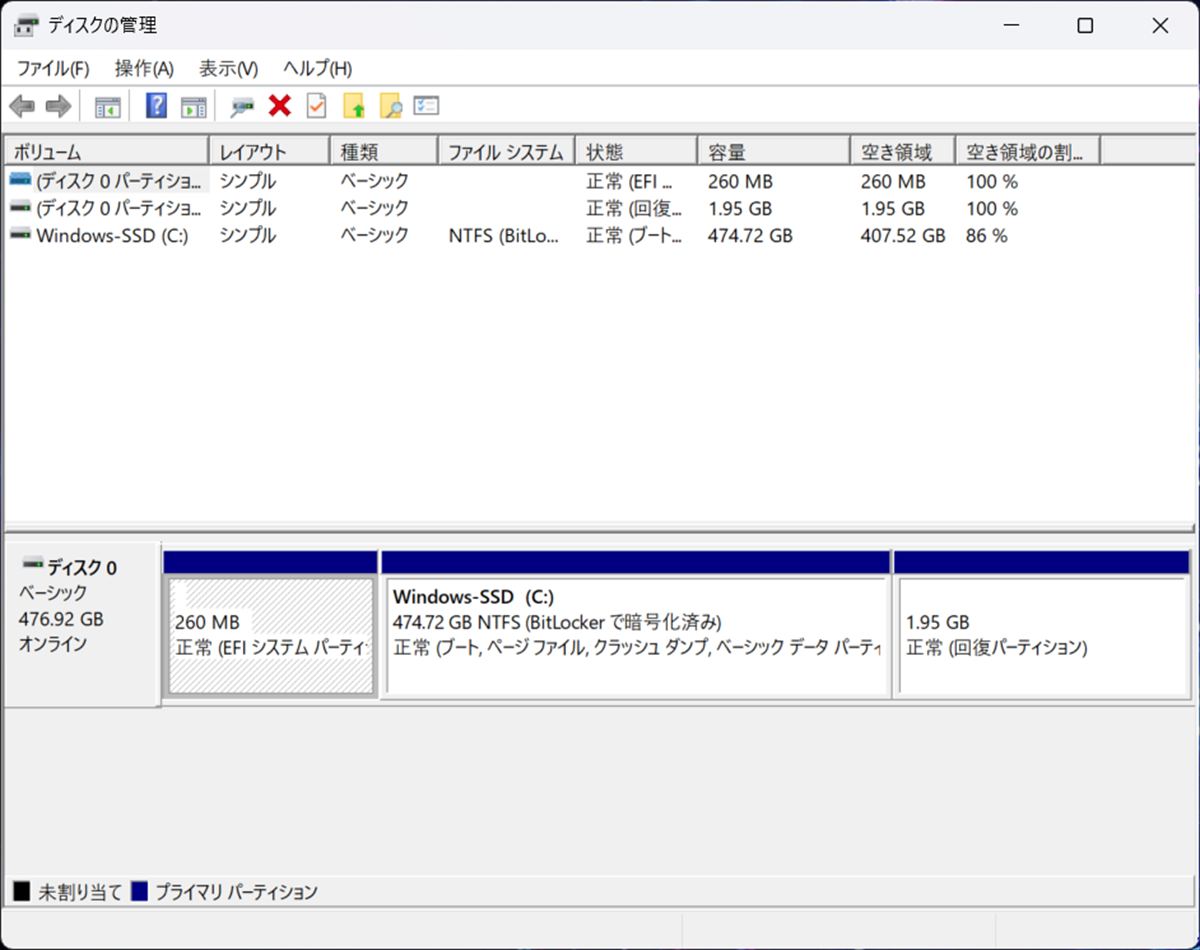Image resolution: width=1200 pixels, height=950 pixels.
Task: Select the Windows-SSD (C:) volume row
Action: click(112, 236)
